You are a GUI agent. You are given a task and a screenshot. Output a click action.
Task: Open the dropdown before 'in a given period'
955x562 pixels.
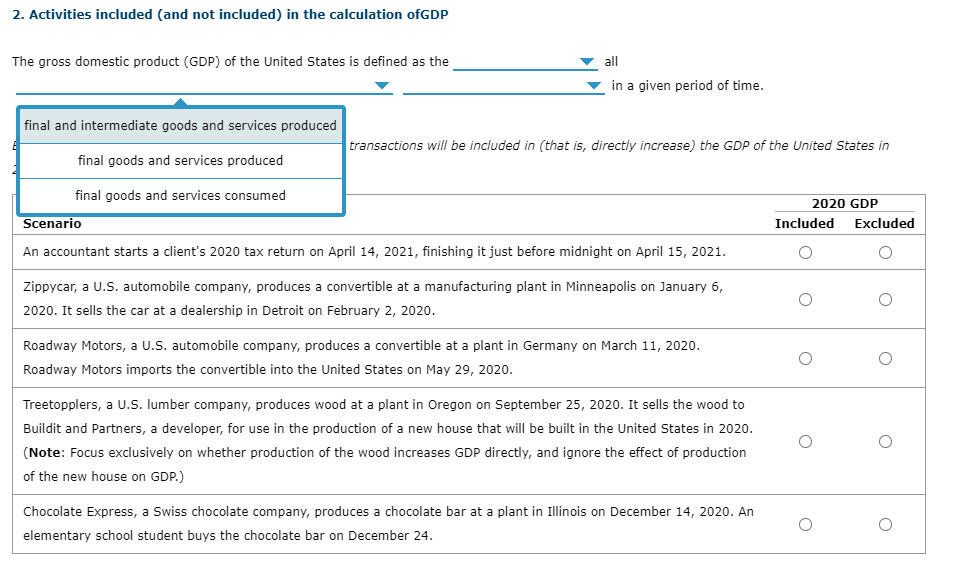click(503, 86)
